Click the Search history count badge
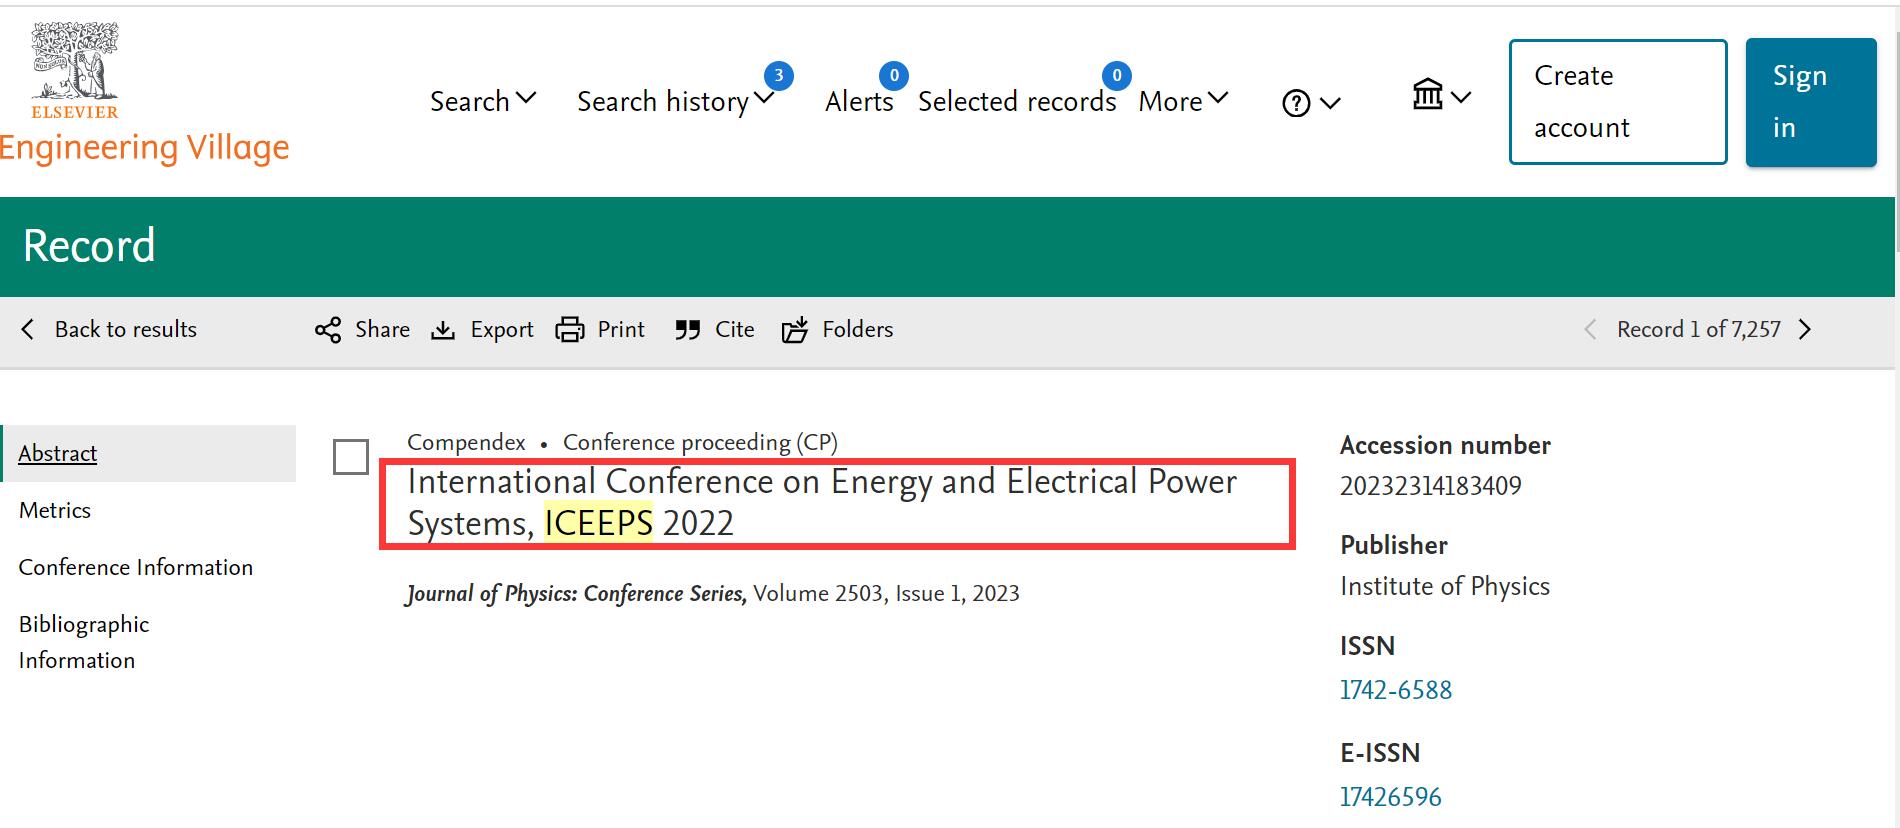This screenshot has height=828, width=1900. pos(779,76)
